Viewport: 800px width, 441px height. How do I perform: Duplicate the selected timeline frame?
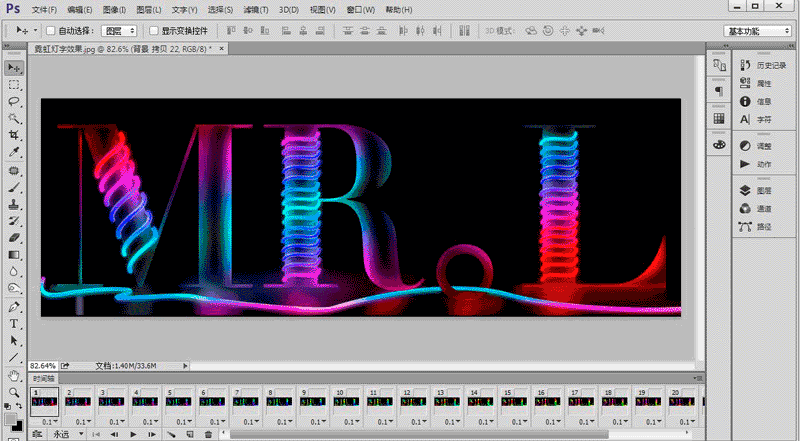click(x=190, y=434)
